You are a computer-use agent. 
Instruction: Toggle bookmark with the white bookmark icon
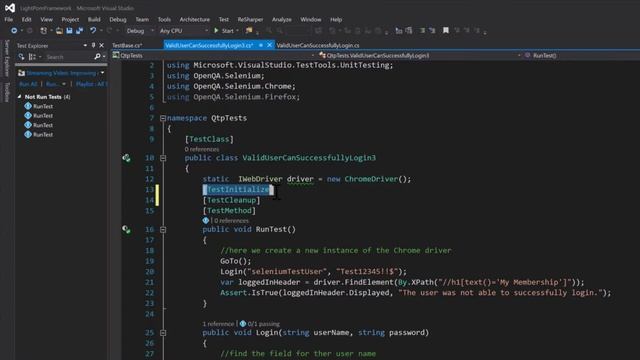(446, 31)
